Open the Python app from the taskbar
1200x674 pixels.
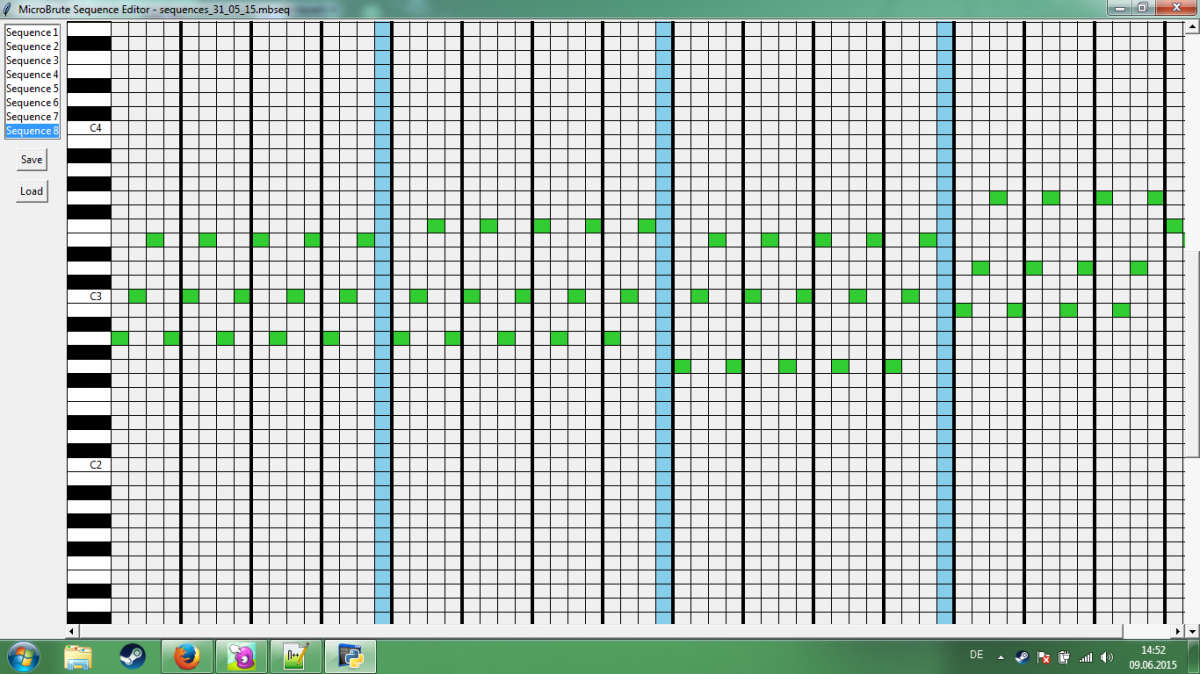point(350,657)
